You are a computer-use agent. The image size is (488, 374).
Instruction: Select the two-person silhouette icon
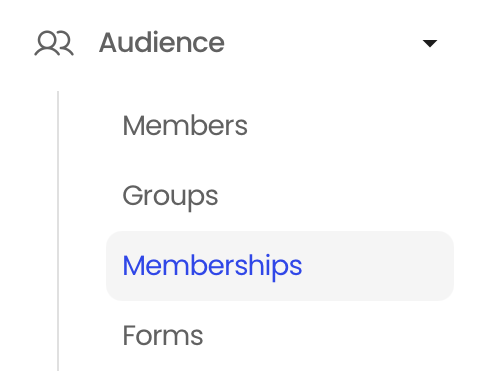(54, 43)
